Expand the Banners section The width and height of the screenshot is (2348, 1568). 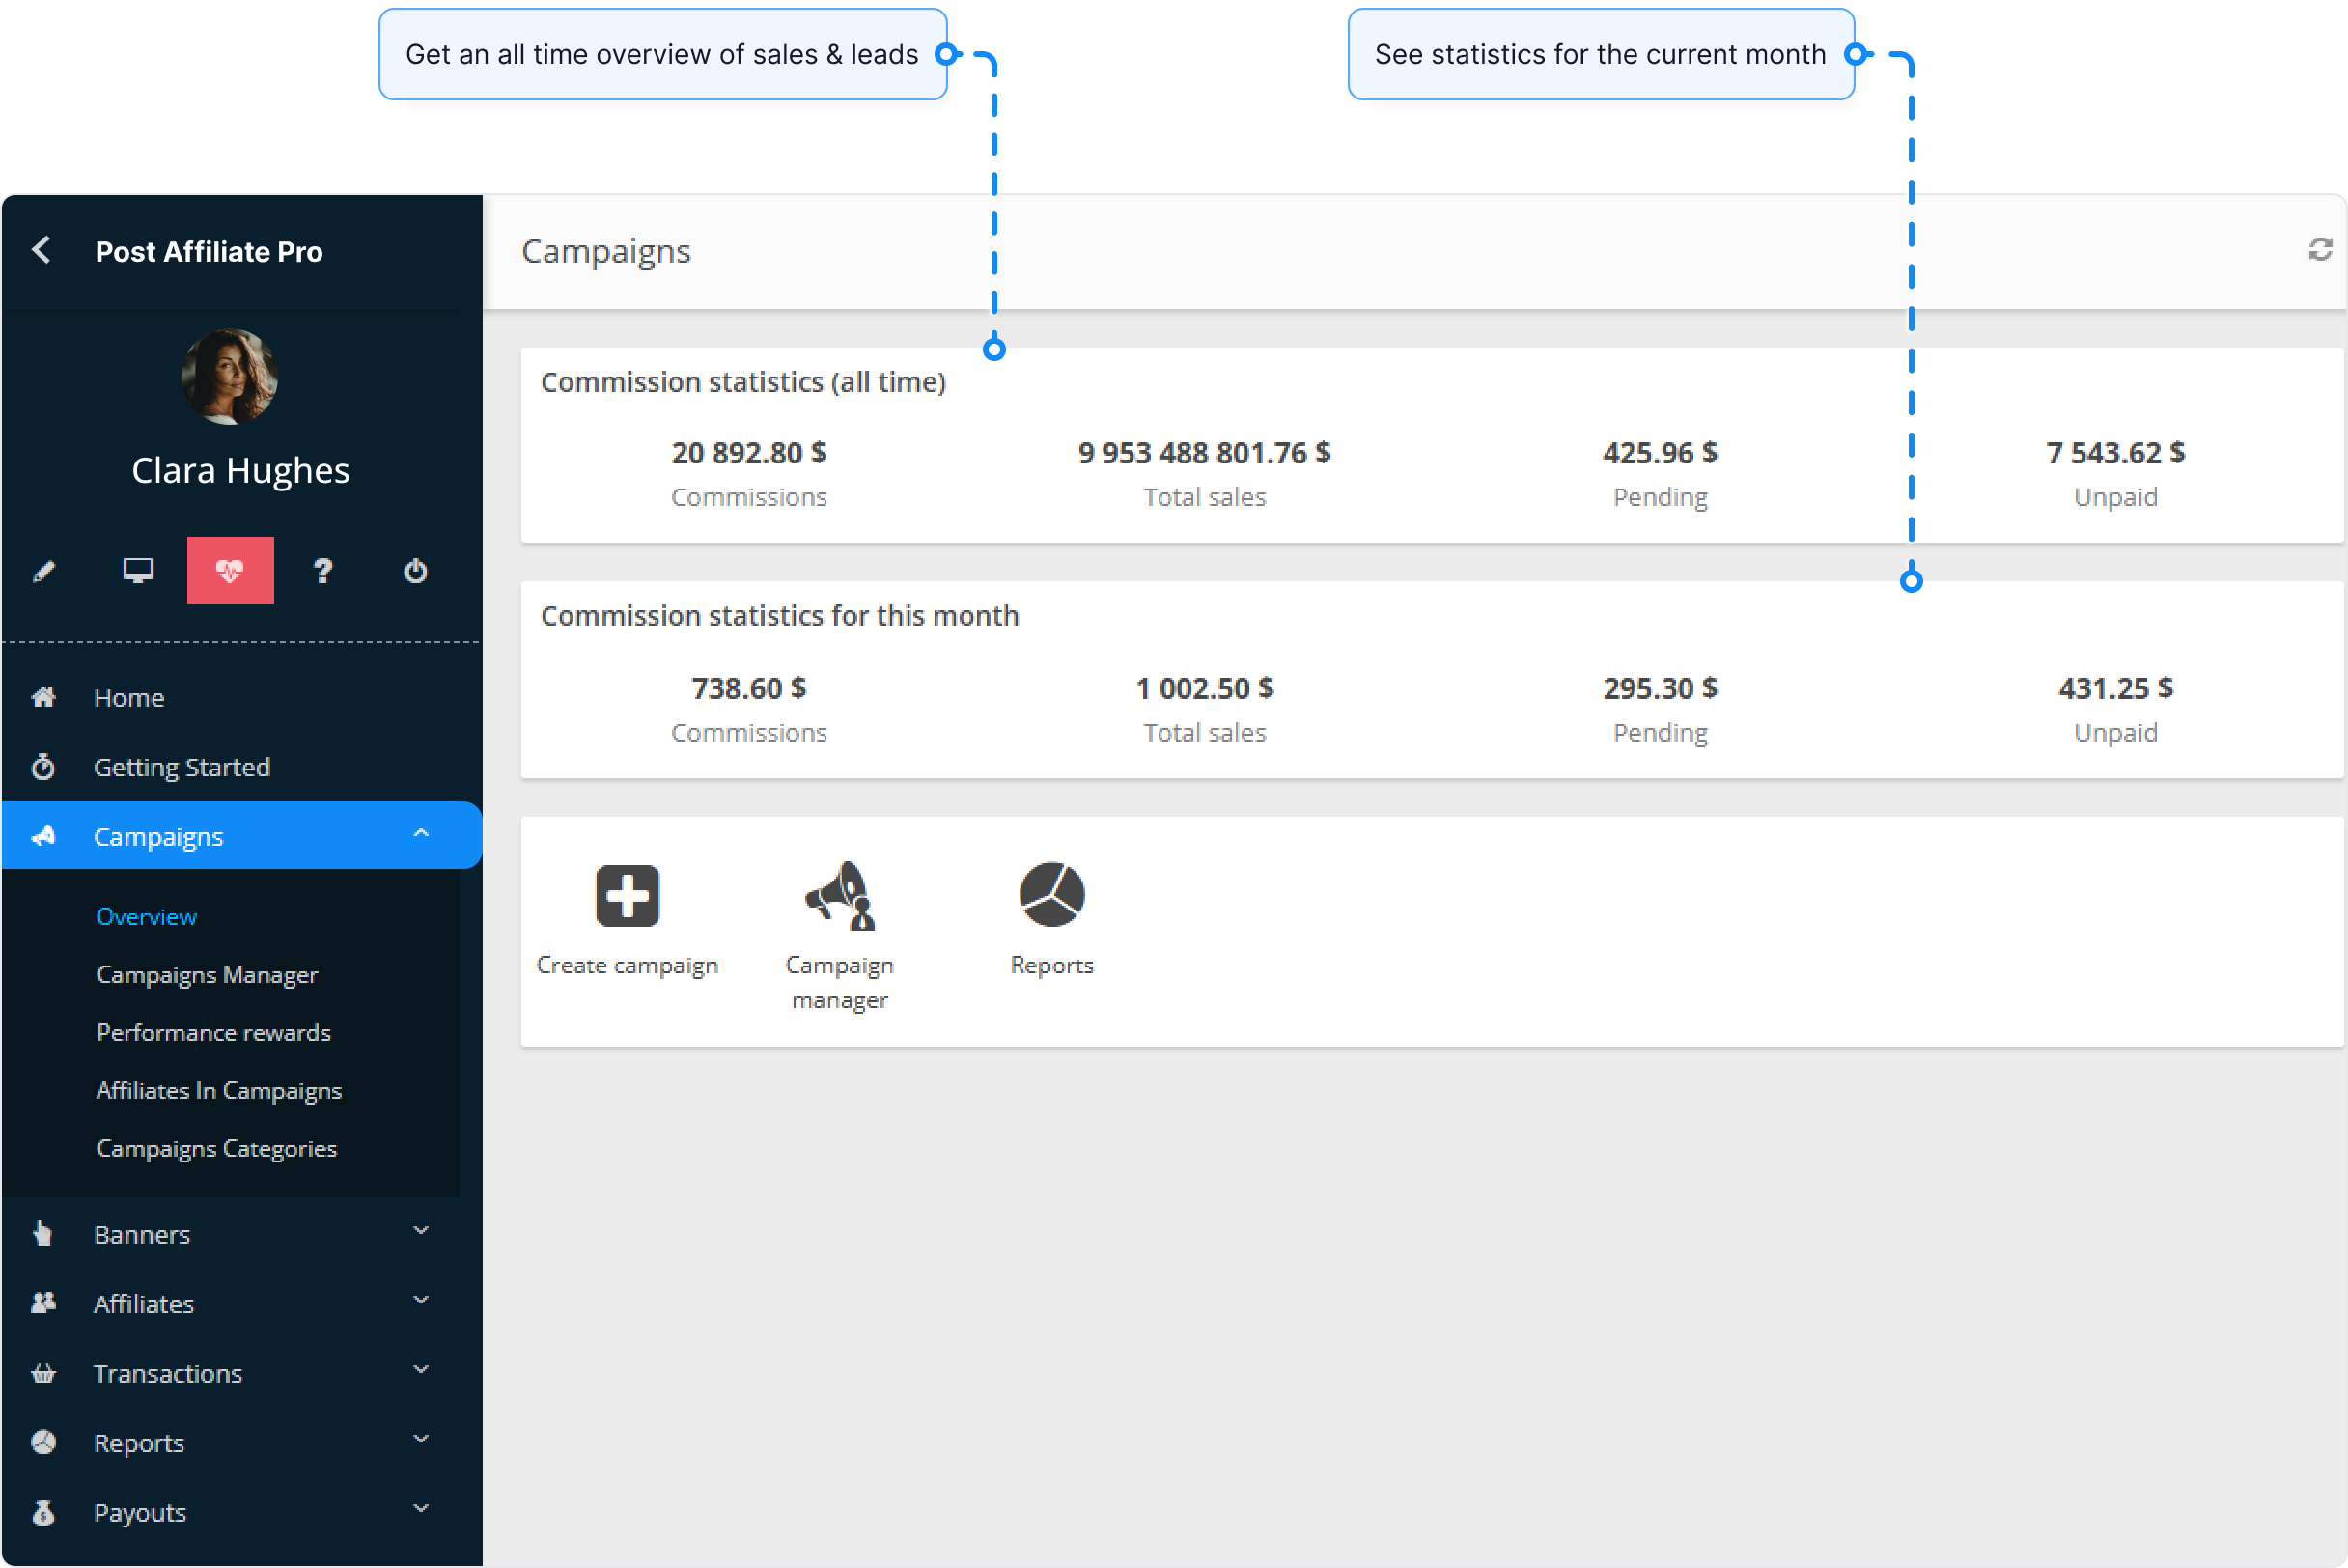pyautogui.click(x=421, y=1232)
